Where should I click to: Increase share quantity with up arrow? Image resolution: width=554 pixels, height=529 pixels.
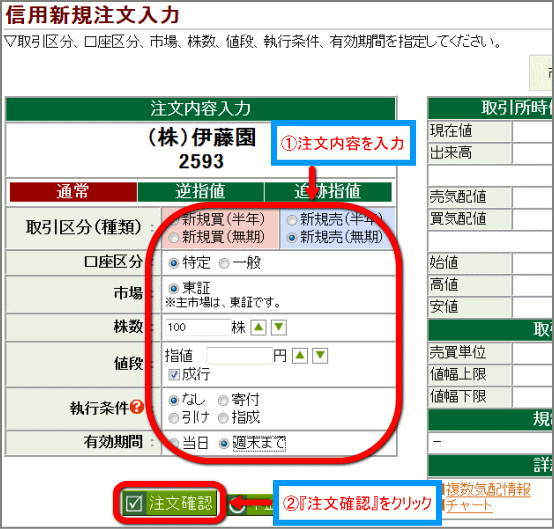(259, 328)
